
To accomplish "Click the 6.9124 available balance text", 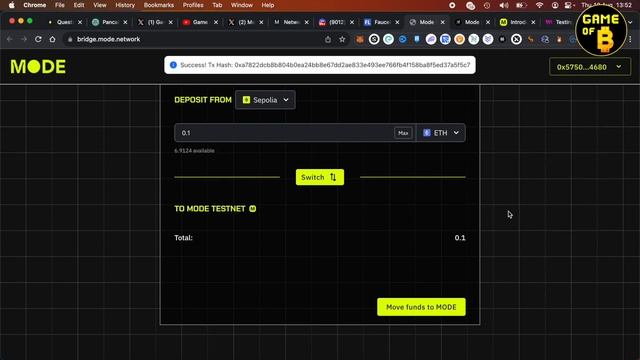I will click(194, 151).
